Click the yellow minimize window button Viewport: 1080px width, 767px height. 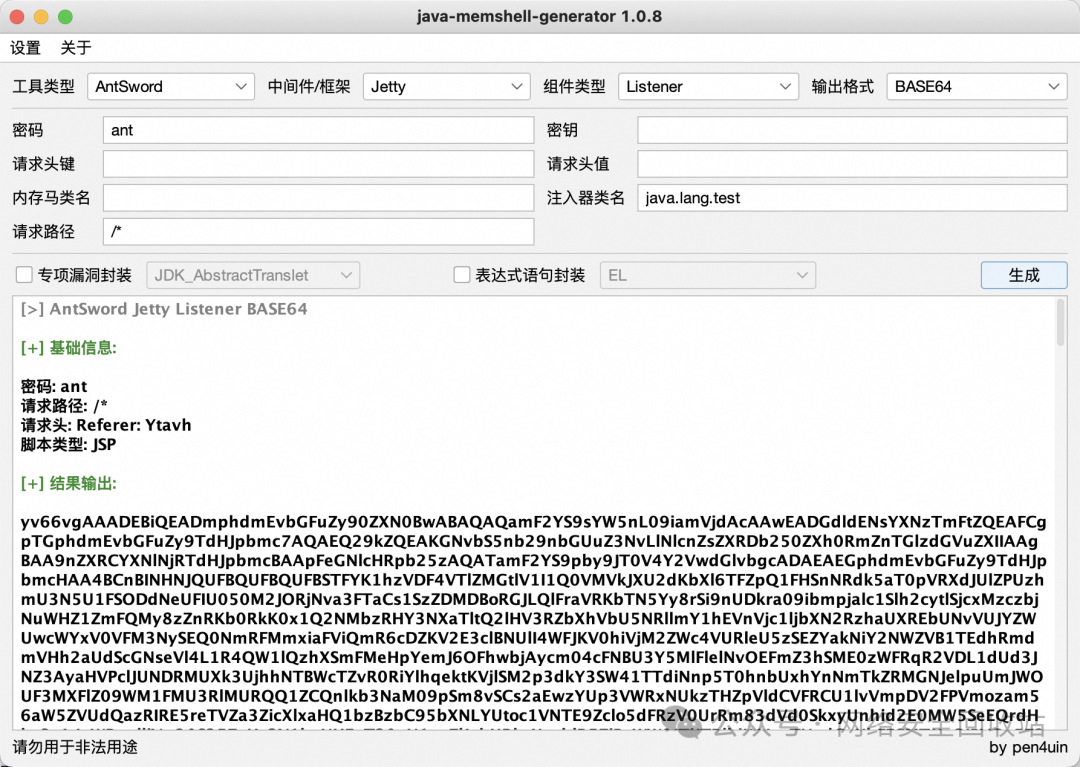(41, 17)
